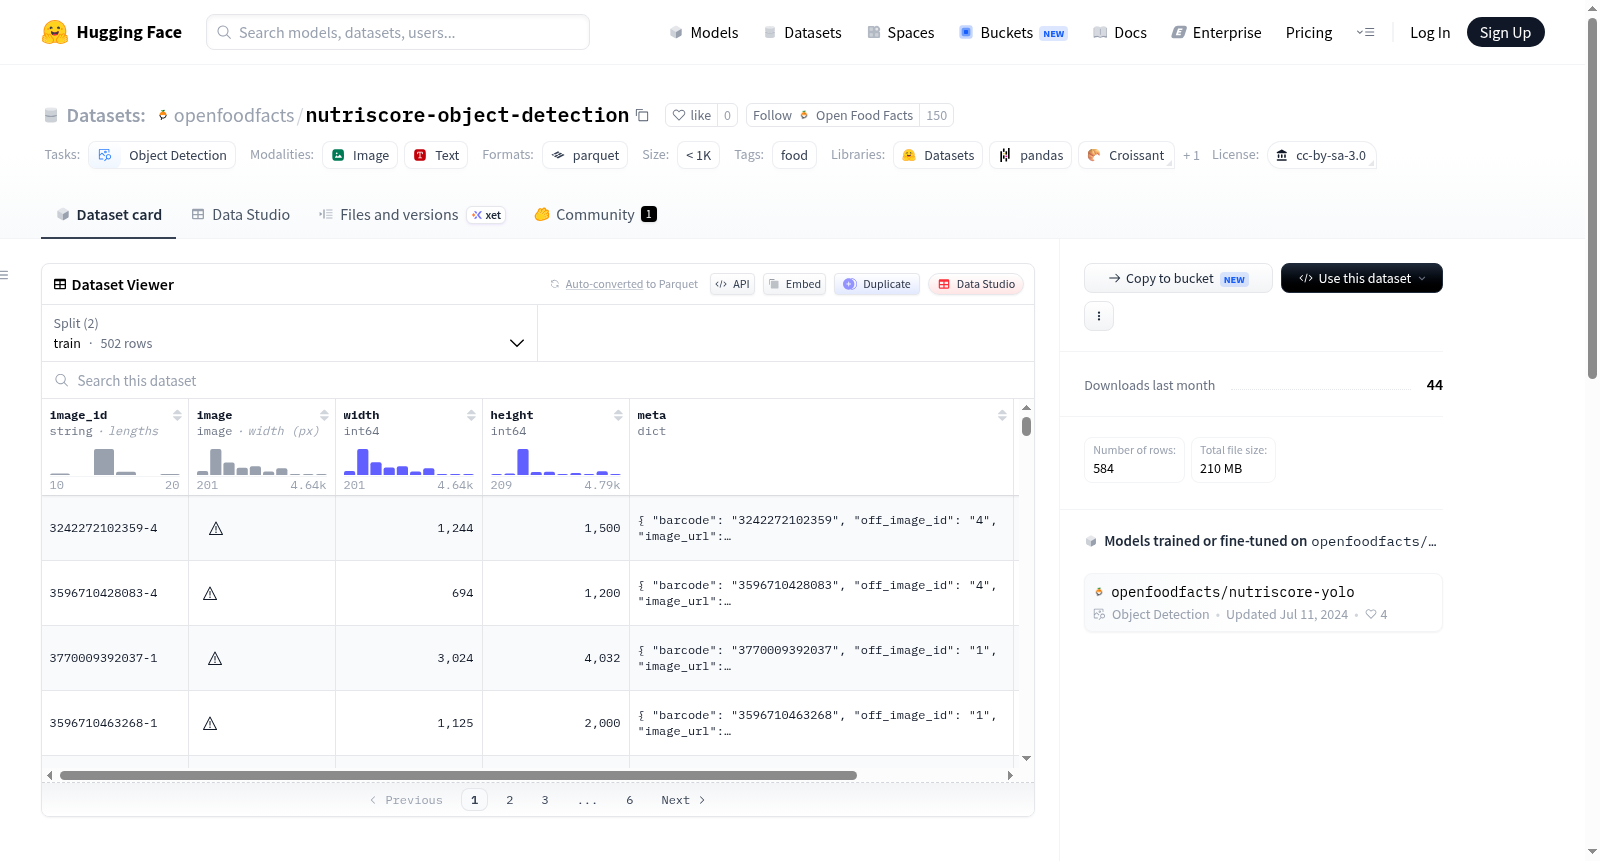Select the Dataset card tab
Screen dimensions: 1600x861
(x=109, y=214)
